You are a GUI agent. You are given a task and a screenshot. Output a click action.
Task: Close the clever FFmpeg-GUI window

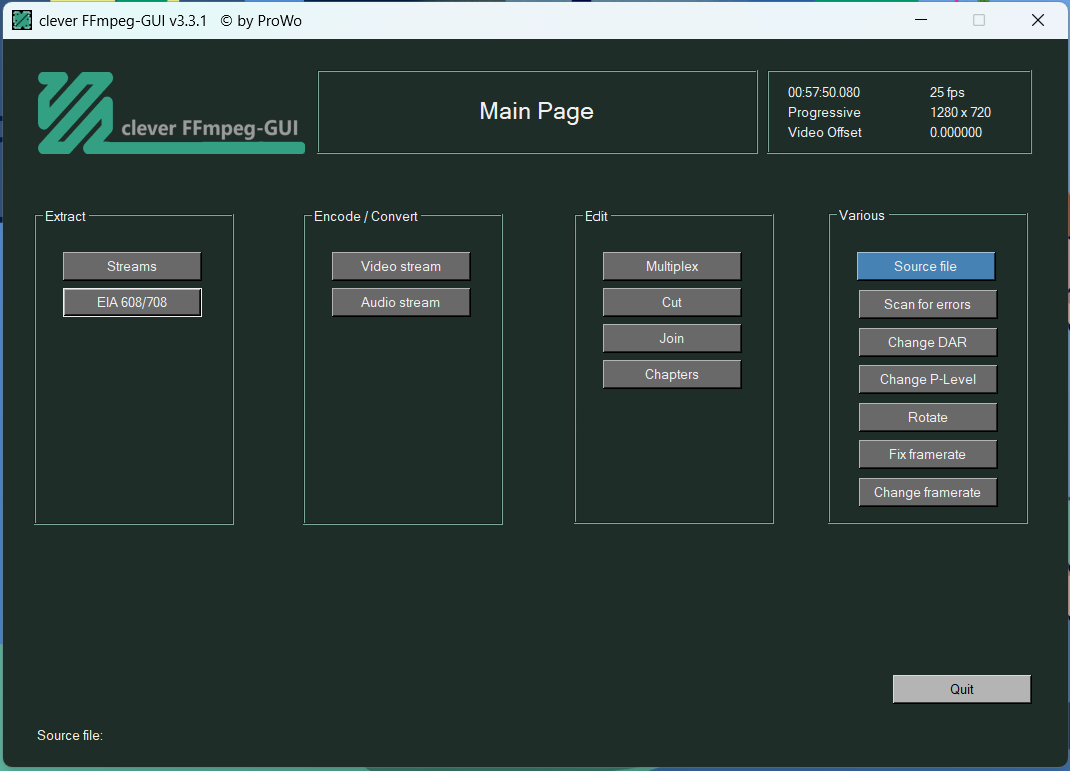1038,20
